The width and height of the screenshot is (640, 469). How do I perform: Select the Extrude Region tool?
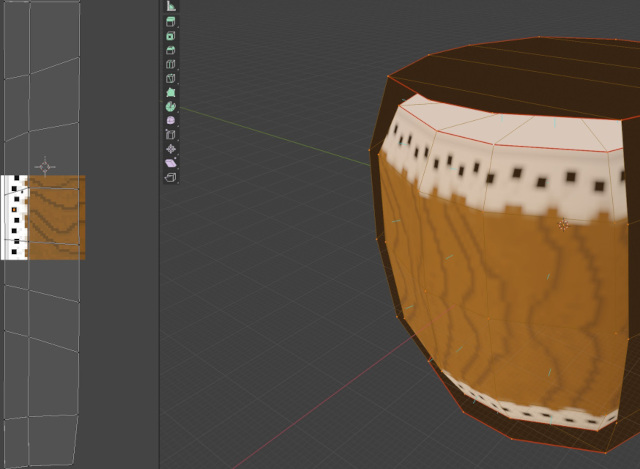point(171,22)
